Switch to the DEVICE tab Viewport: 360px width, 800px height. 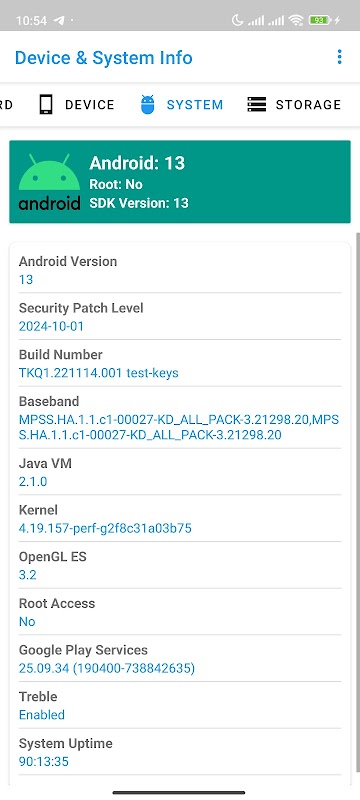76,105
